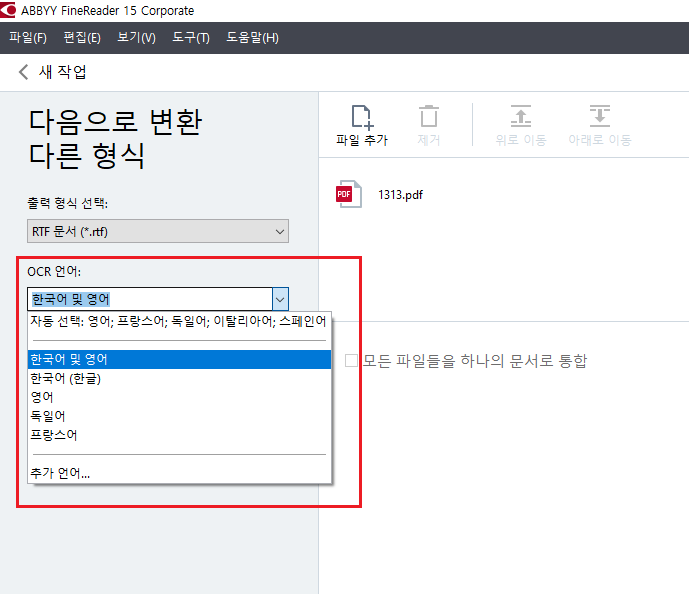689x594 pixels.
Task: Choose 독일어 in the language list
Action: (x=179, y=416)
